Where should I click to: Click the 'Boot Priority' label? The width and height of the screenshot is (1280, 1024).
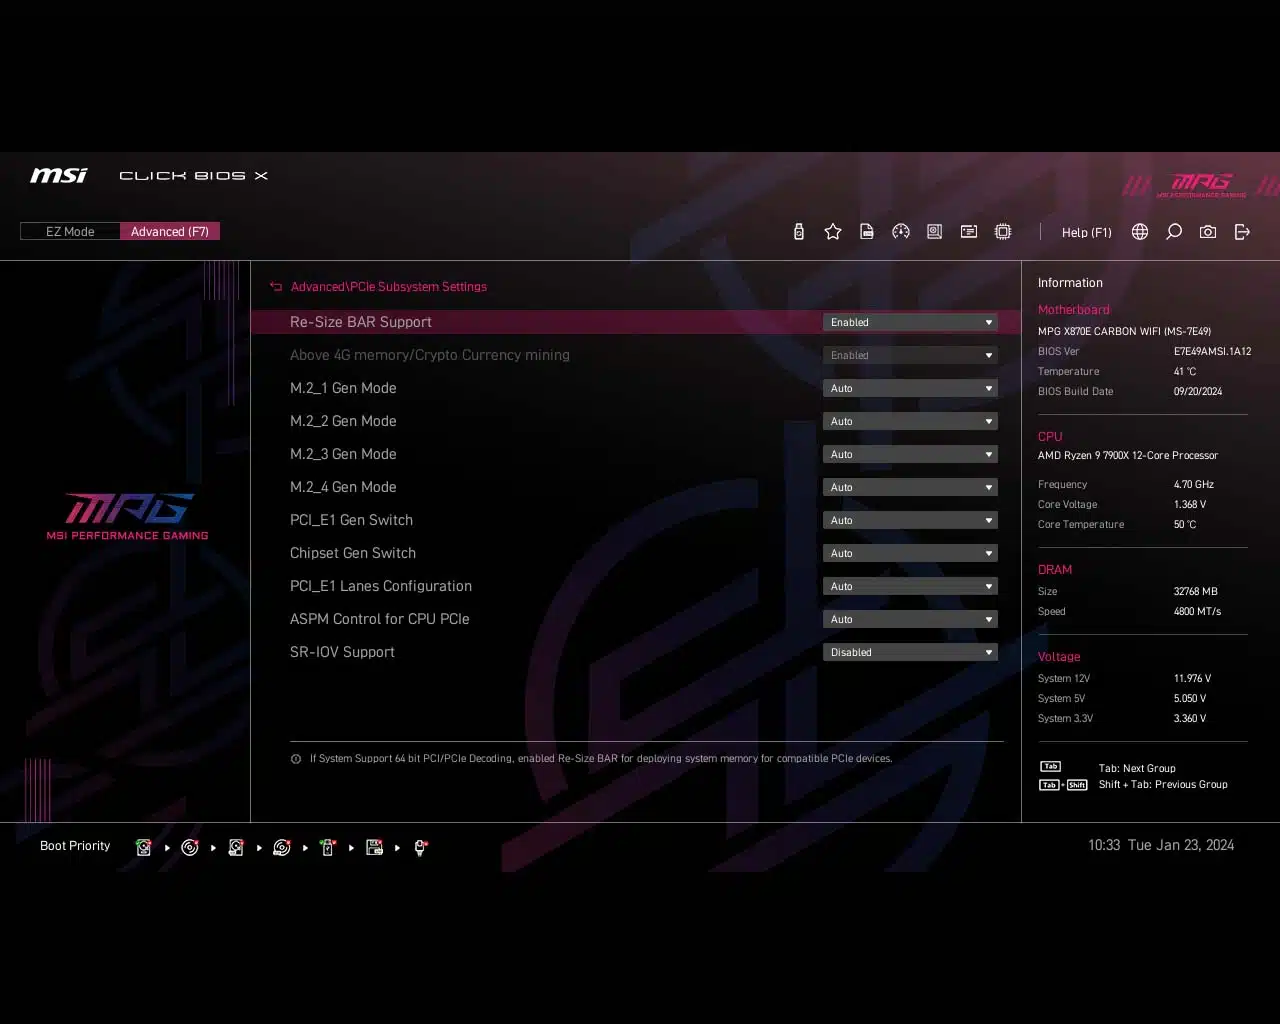[75, 846]
